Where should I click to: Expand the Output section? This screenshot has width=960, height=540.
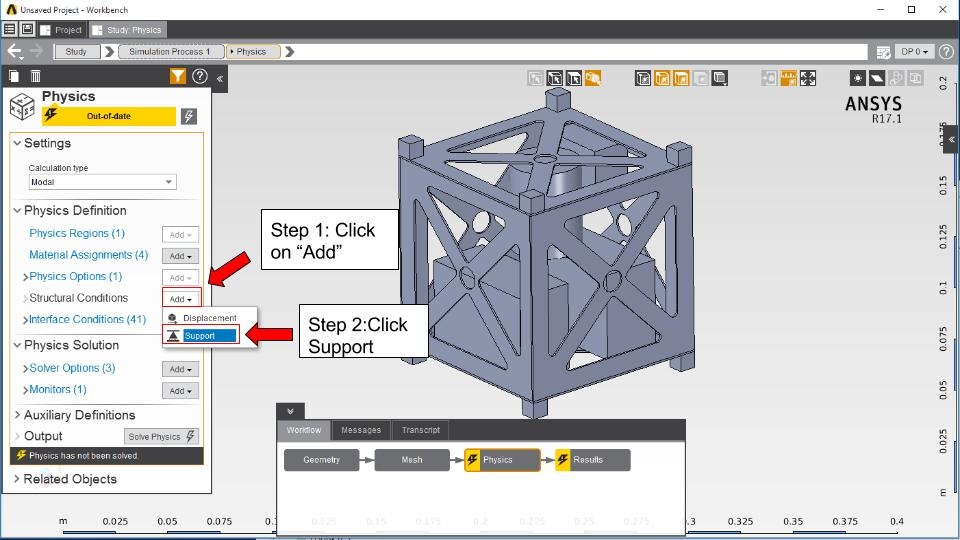pos(17,436)
